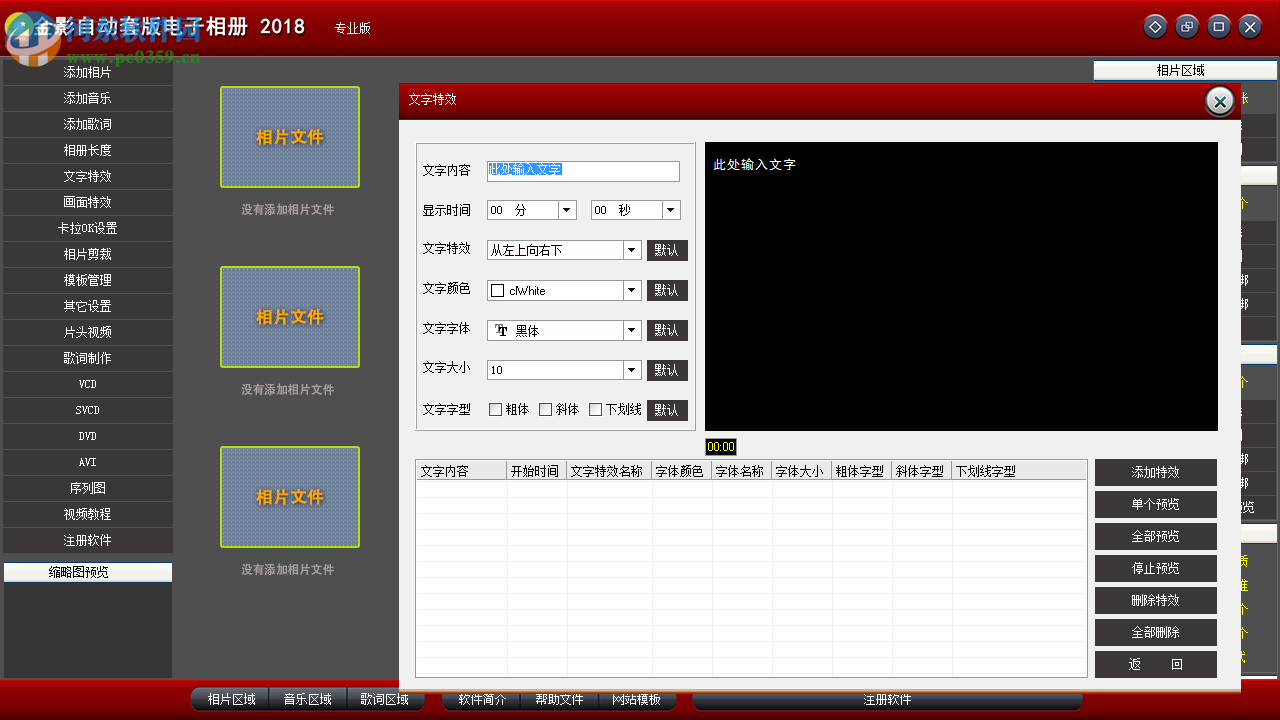
Task: Click the black text preview area
Action: click(x=961, y=286)
